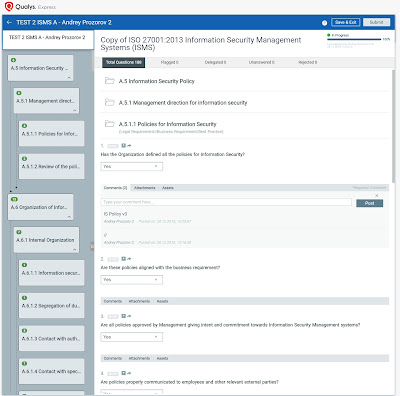Post the comment with the Post button
The image size is (400, 396).
pos(369,203)
